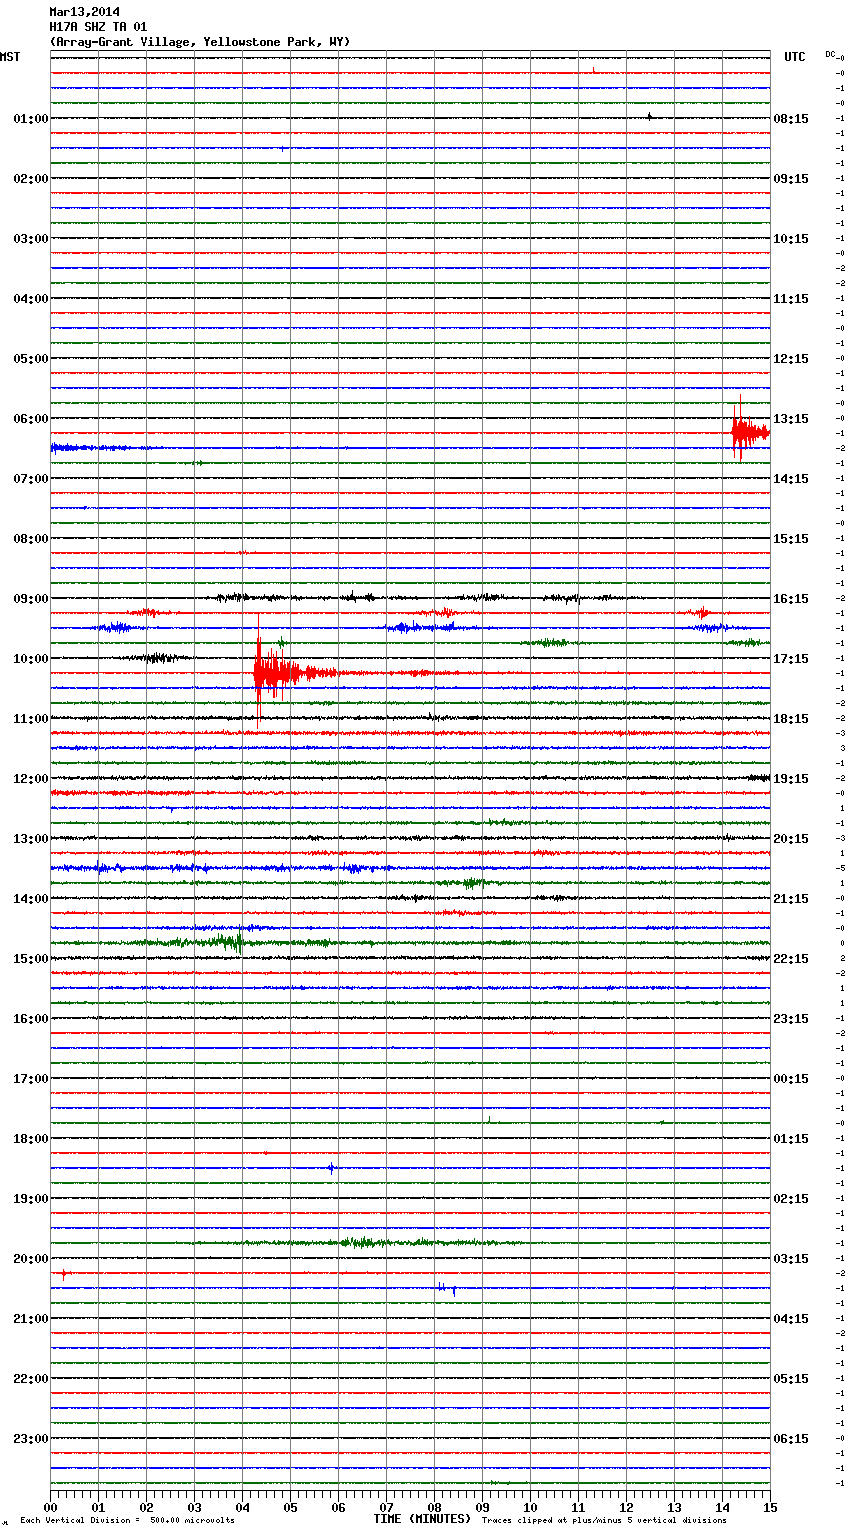Image resolution: width=850 pixels, height=1534 pixels.
Task: Select the 22:00 MST row label
Action: point(31,1379)
